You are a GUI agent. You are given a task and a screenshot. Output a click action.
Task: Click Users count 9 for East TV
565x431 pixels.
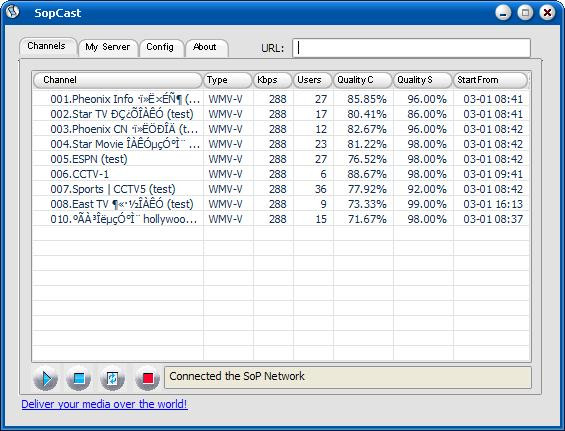324,204
